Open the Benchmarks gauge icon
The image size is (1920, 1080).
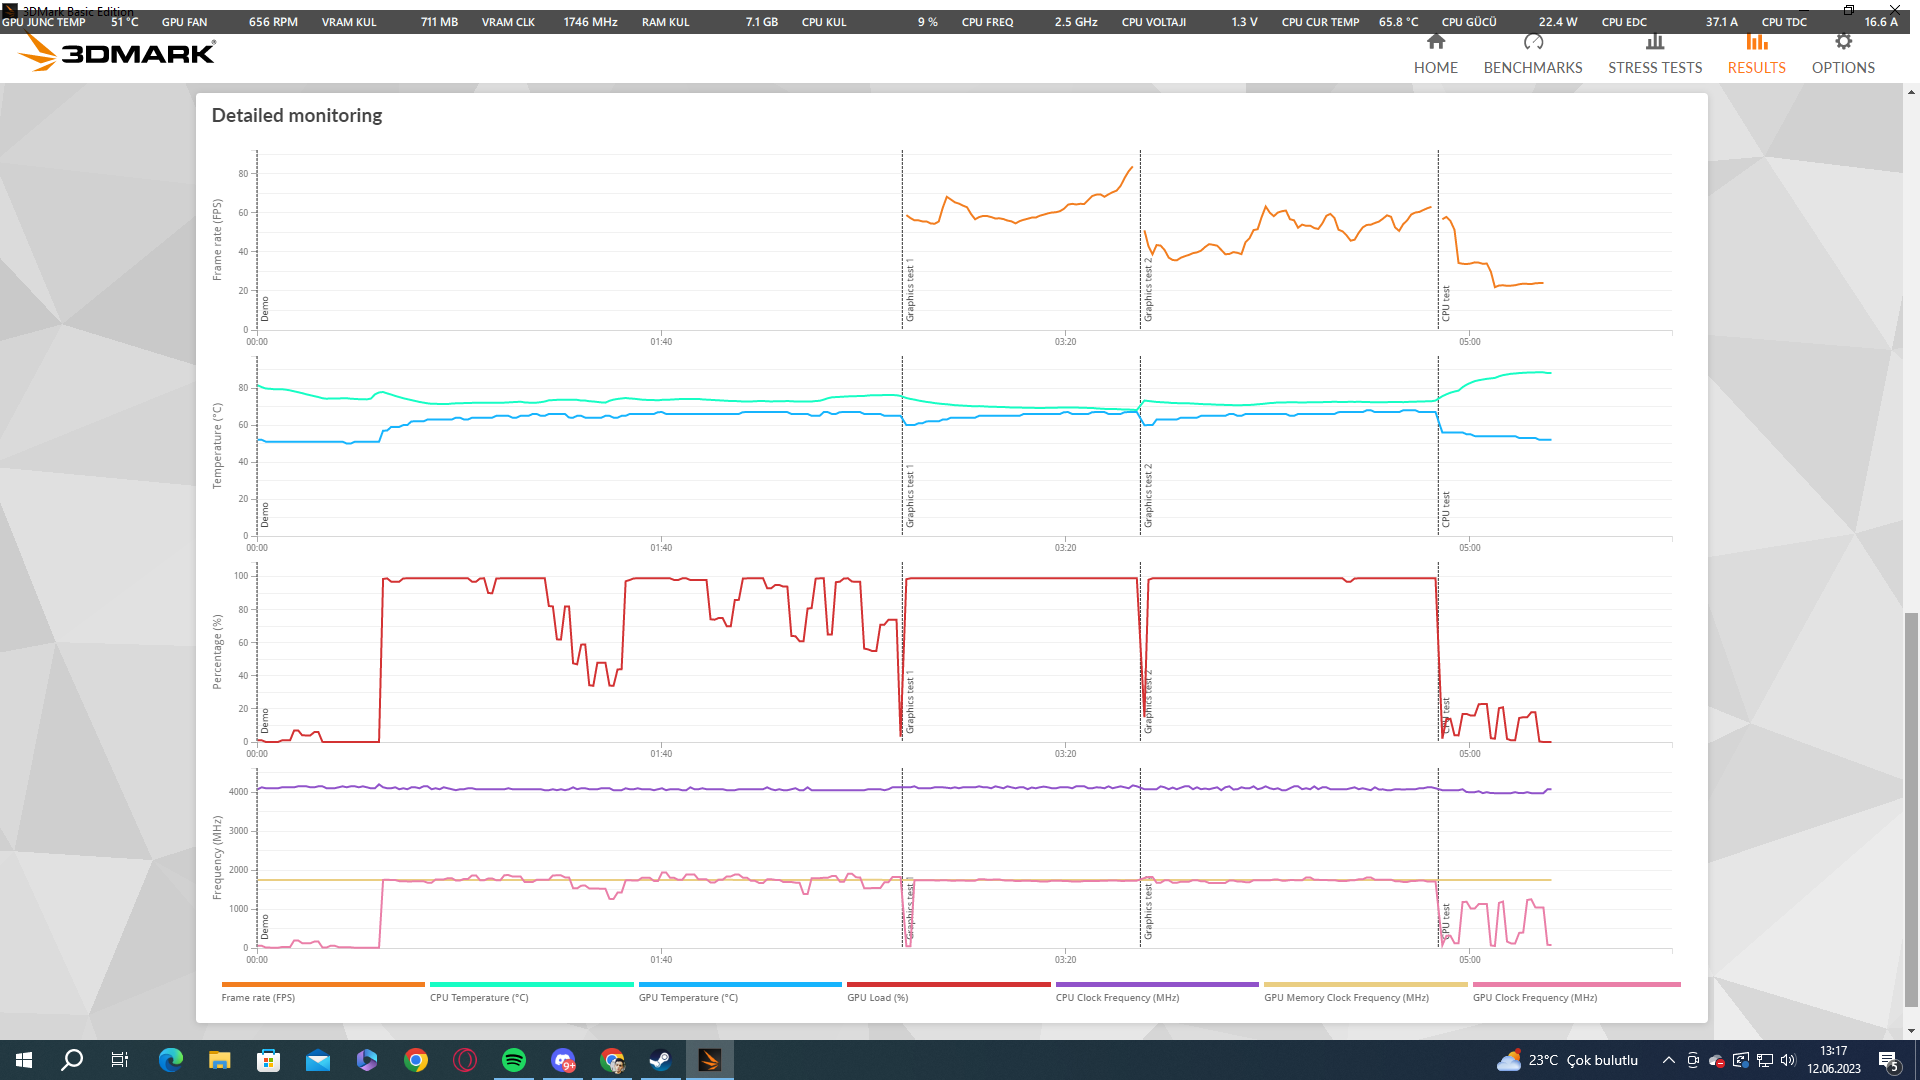click(x=1532, y=43)
